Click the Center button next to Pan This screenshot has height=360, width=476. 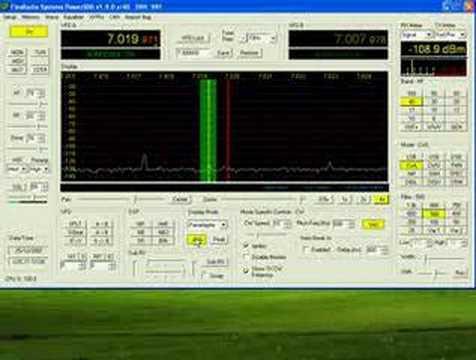pyautogui.click(x=180, y=199)
